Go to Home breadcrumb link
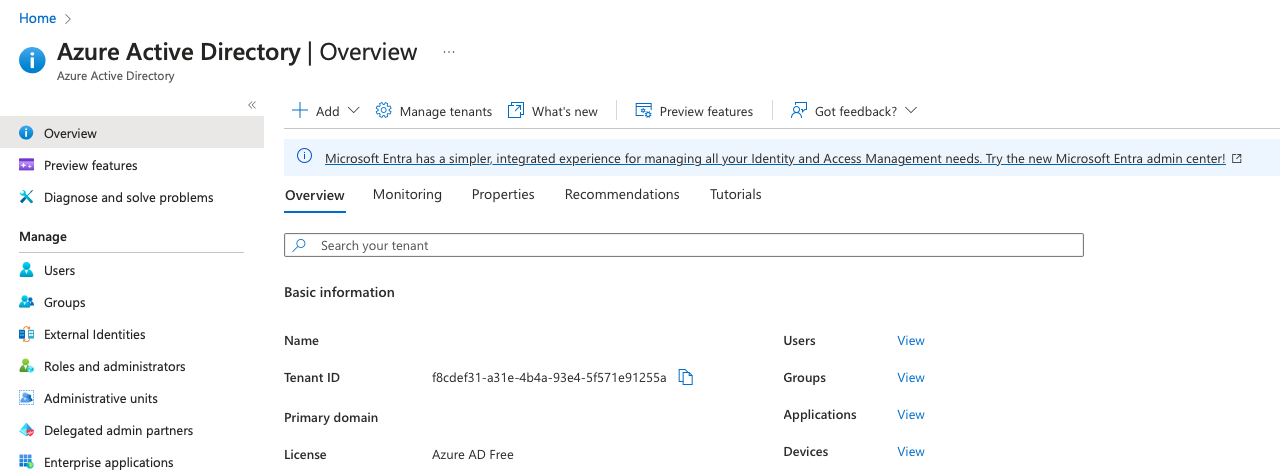Viewport: 1280px width, 473px height. 38,18
